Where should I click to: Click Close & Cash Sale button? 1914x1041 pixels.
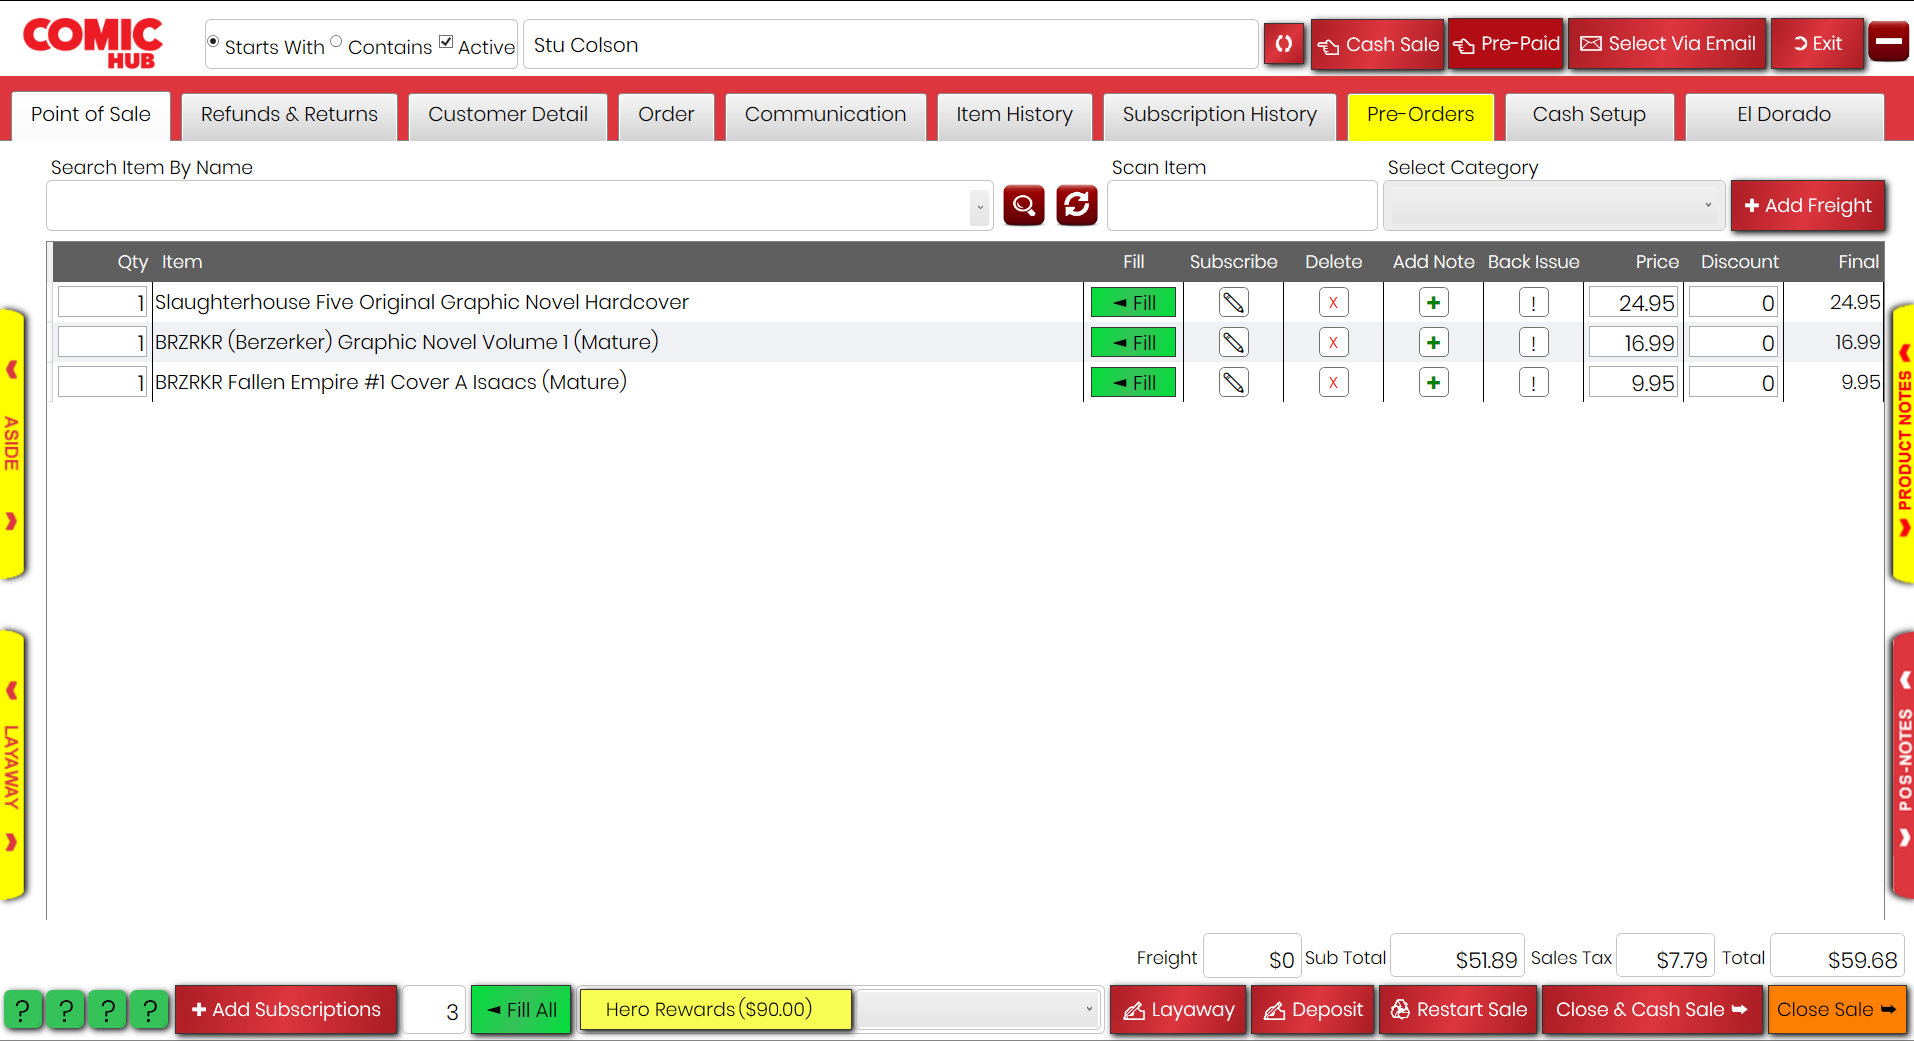point(1652,1010)
